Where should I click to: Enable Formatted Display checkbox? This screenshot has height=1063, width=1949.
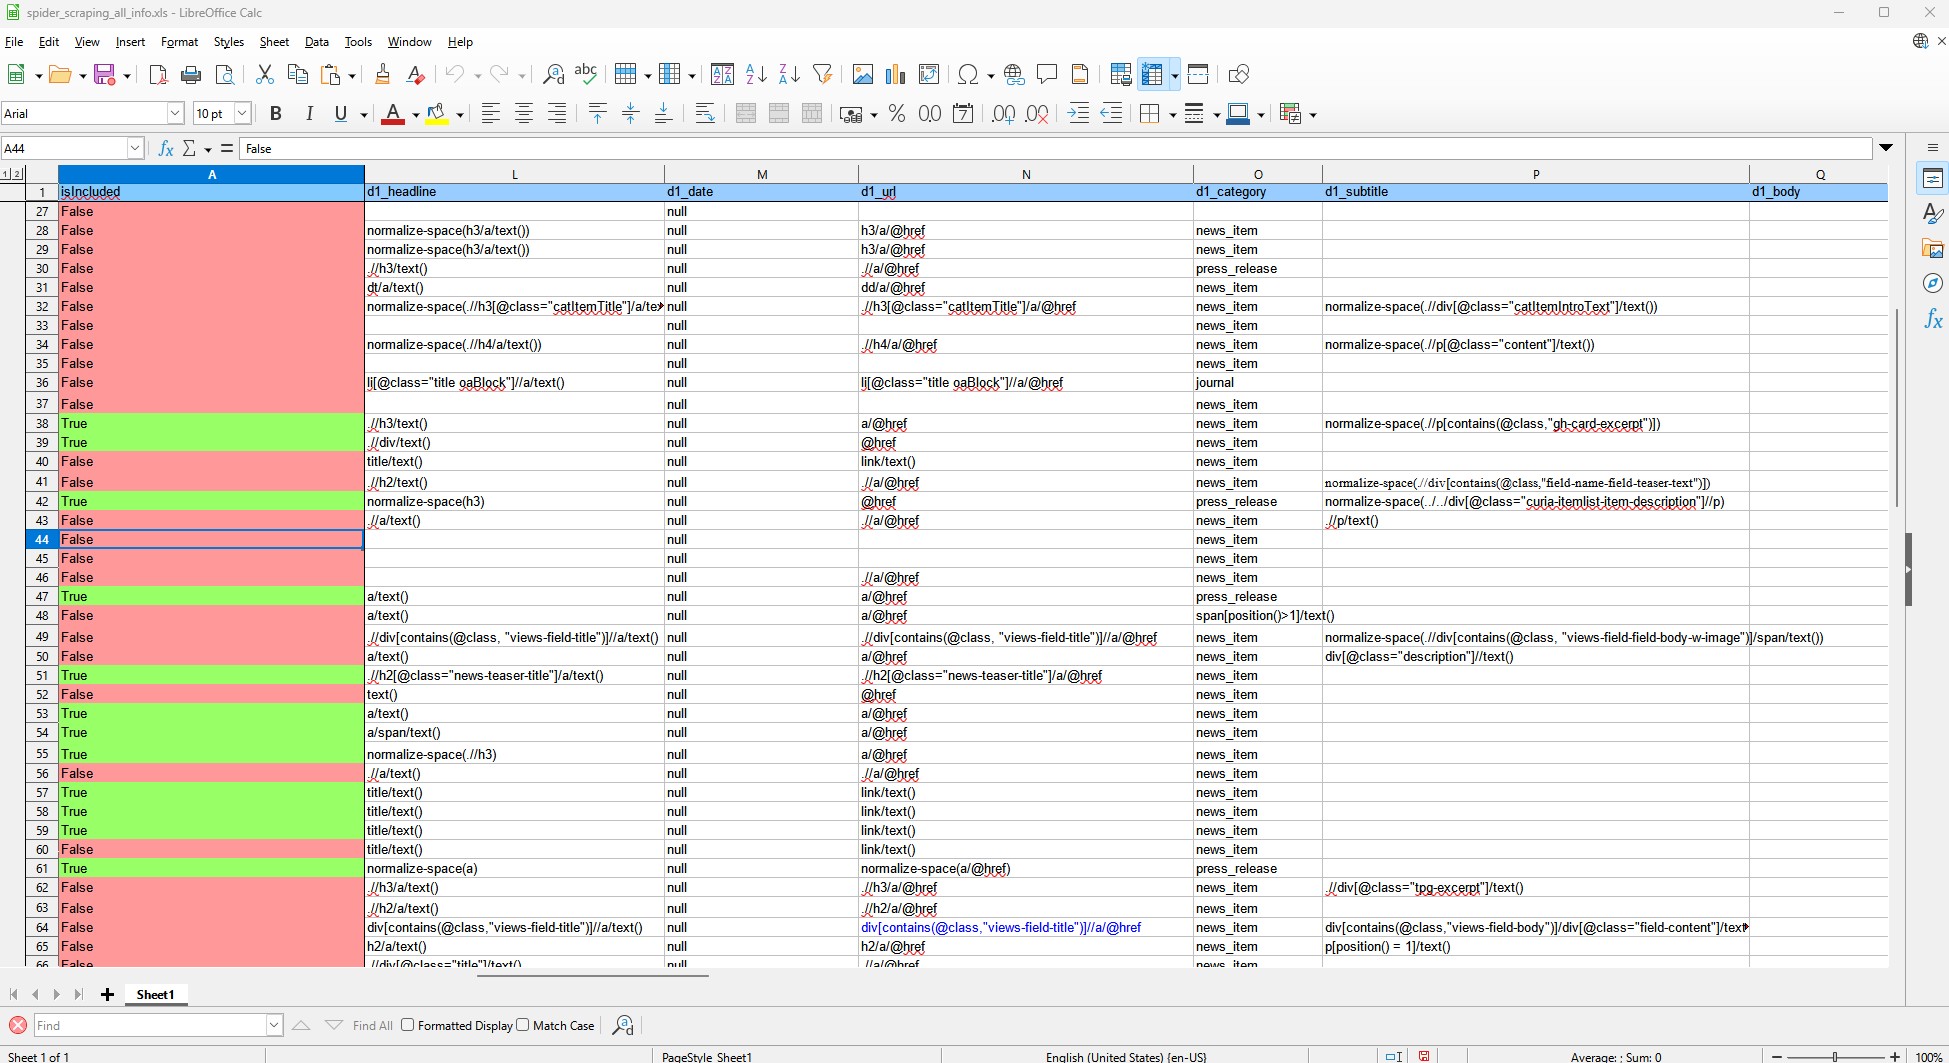(408, 1025)
